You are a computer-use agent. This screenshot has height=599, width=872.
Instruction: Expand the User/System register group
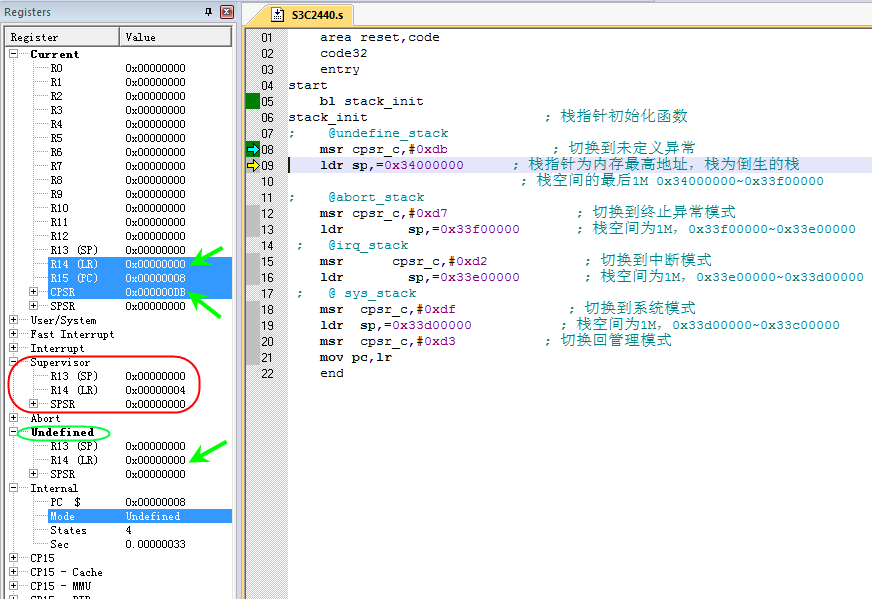tap(14, 320)
